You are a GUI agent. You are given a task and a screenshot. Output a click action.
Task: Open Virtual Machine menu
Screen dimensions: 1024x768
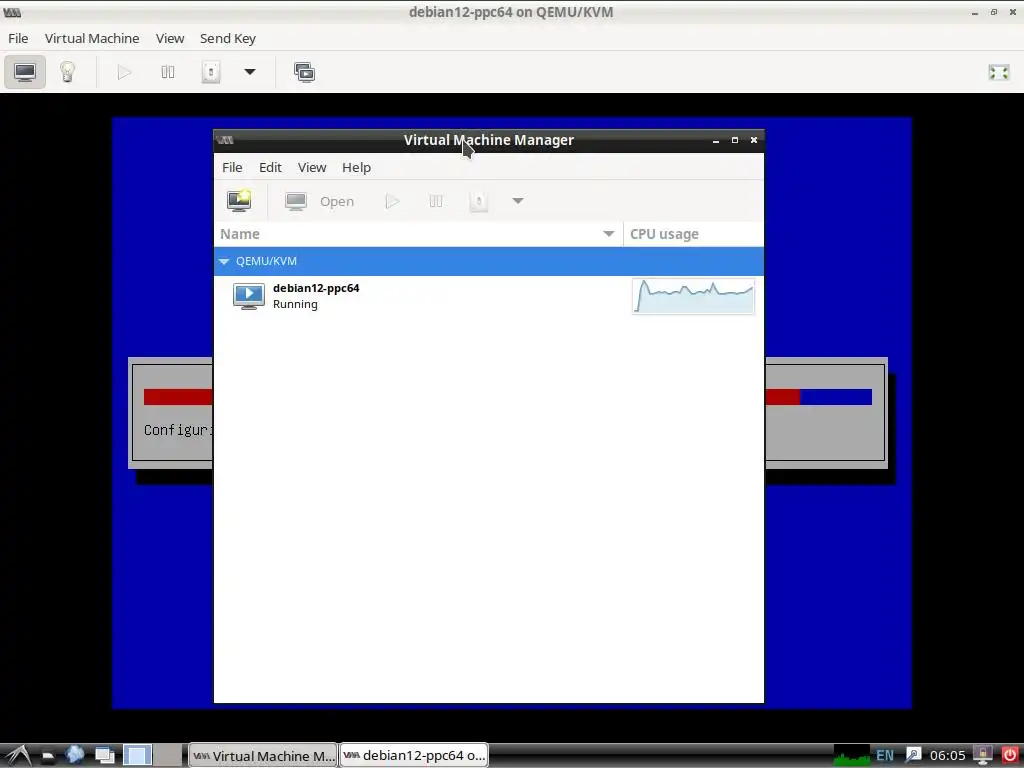(92, 39)
